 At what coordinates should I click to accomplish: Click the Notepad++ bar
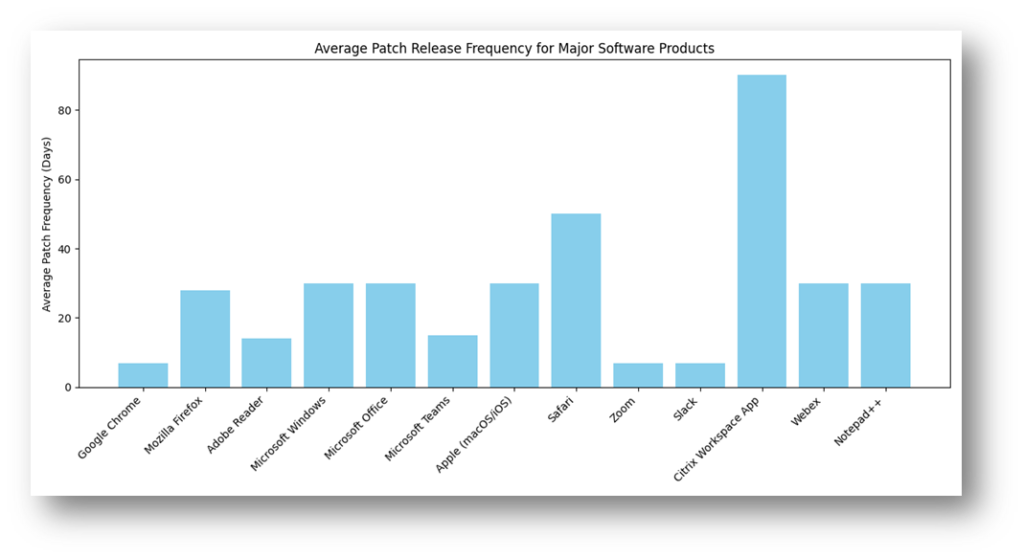click(x=886, y=335)
